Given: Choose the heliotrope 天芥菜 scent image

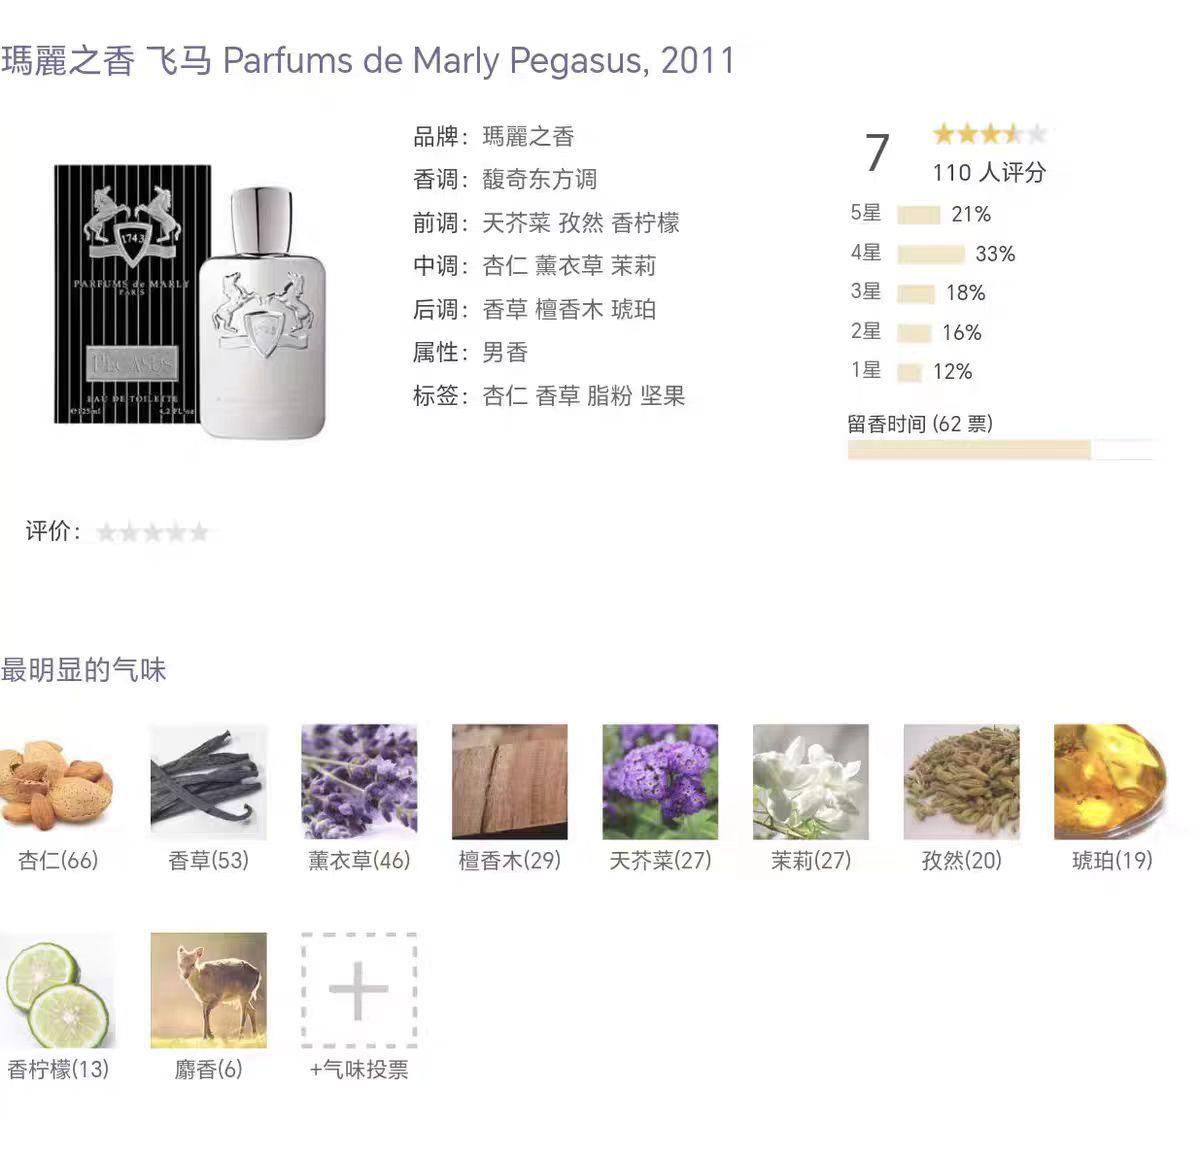Looking at the screenshot, I should point(660,782).
